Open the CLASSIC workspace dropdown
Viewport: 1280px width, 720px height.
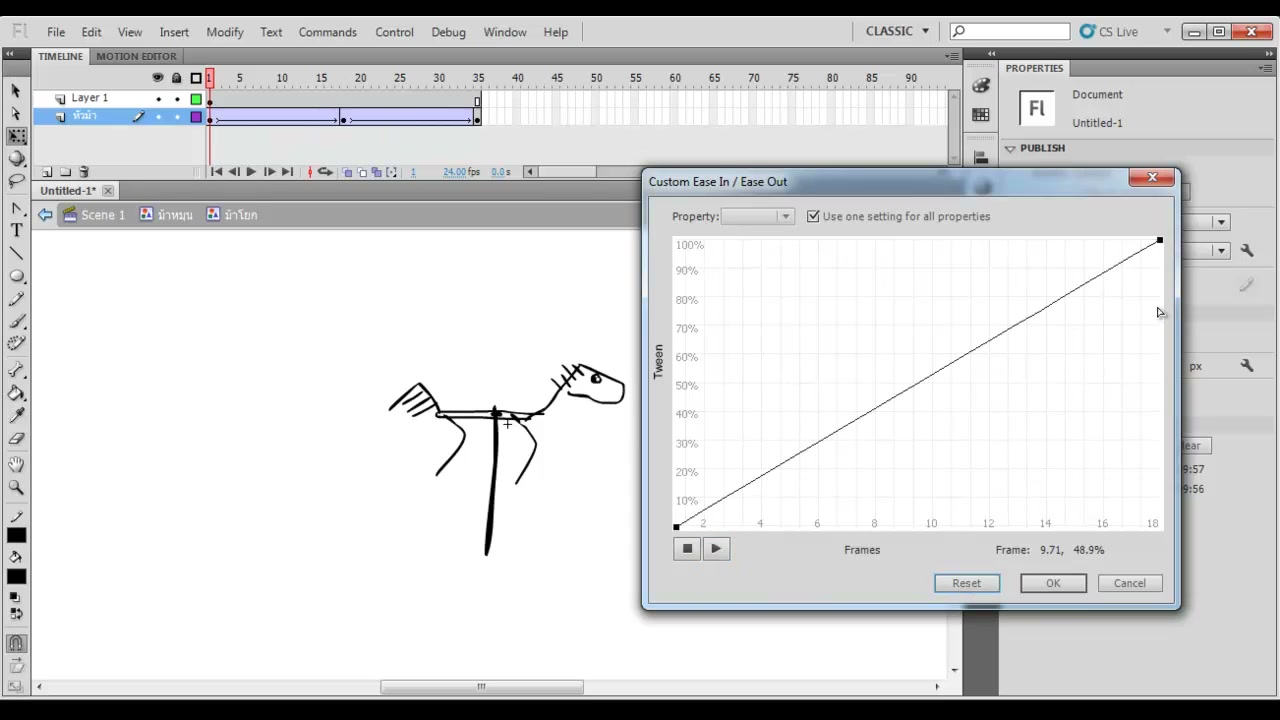(897, 31)
